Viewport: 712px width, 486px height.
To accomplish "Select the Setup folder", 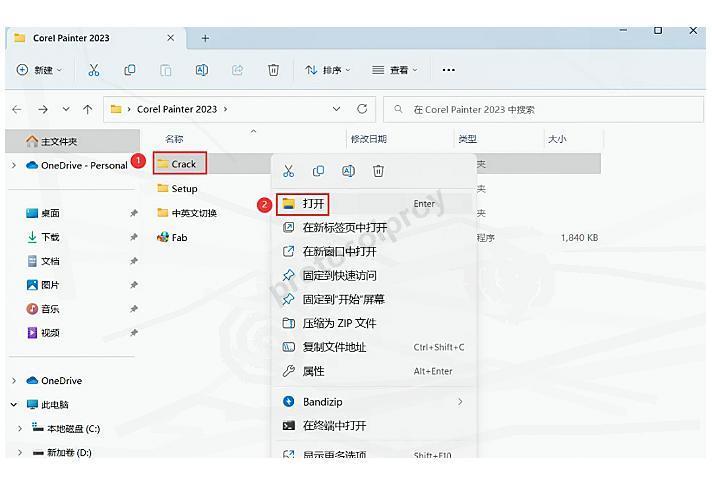I will [178, 188].
